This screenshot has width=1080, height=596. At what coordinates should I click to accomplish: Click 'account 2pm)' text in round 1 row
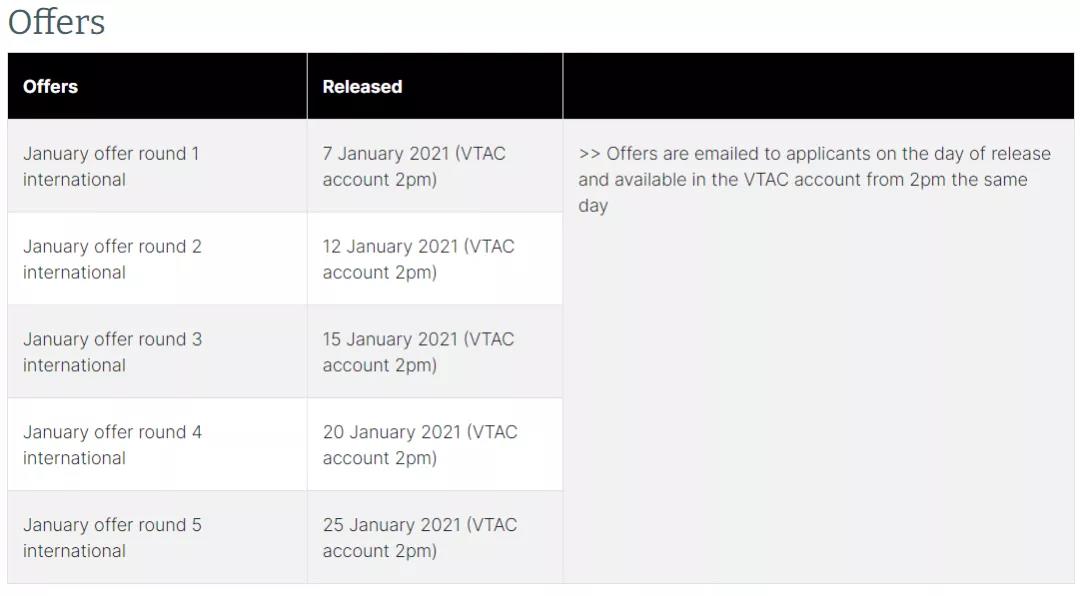pyautogui.click(x=380, y=180)
